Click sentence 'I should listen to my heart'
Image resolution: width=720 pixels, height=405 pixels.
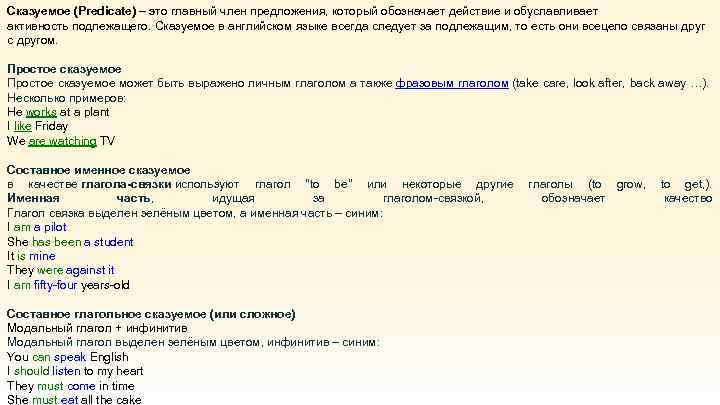tap(75, 371)
